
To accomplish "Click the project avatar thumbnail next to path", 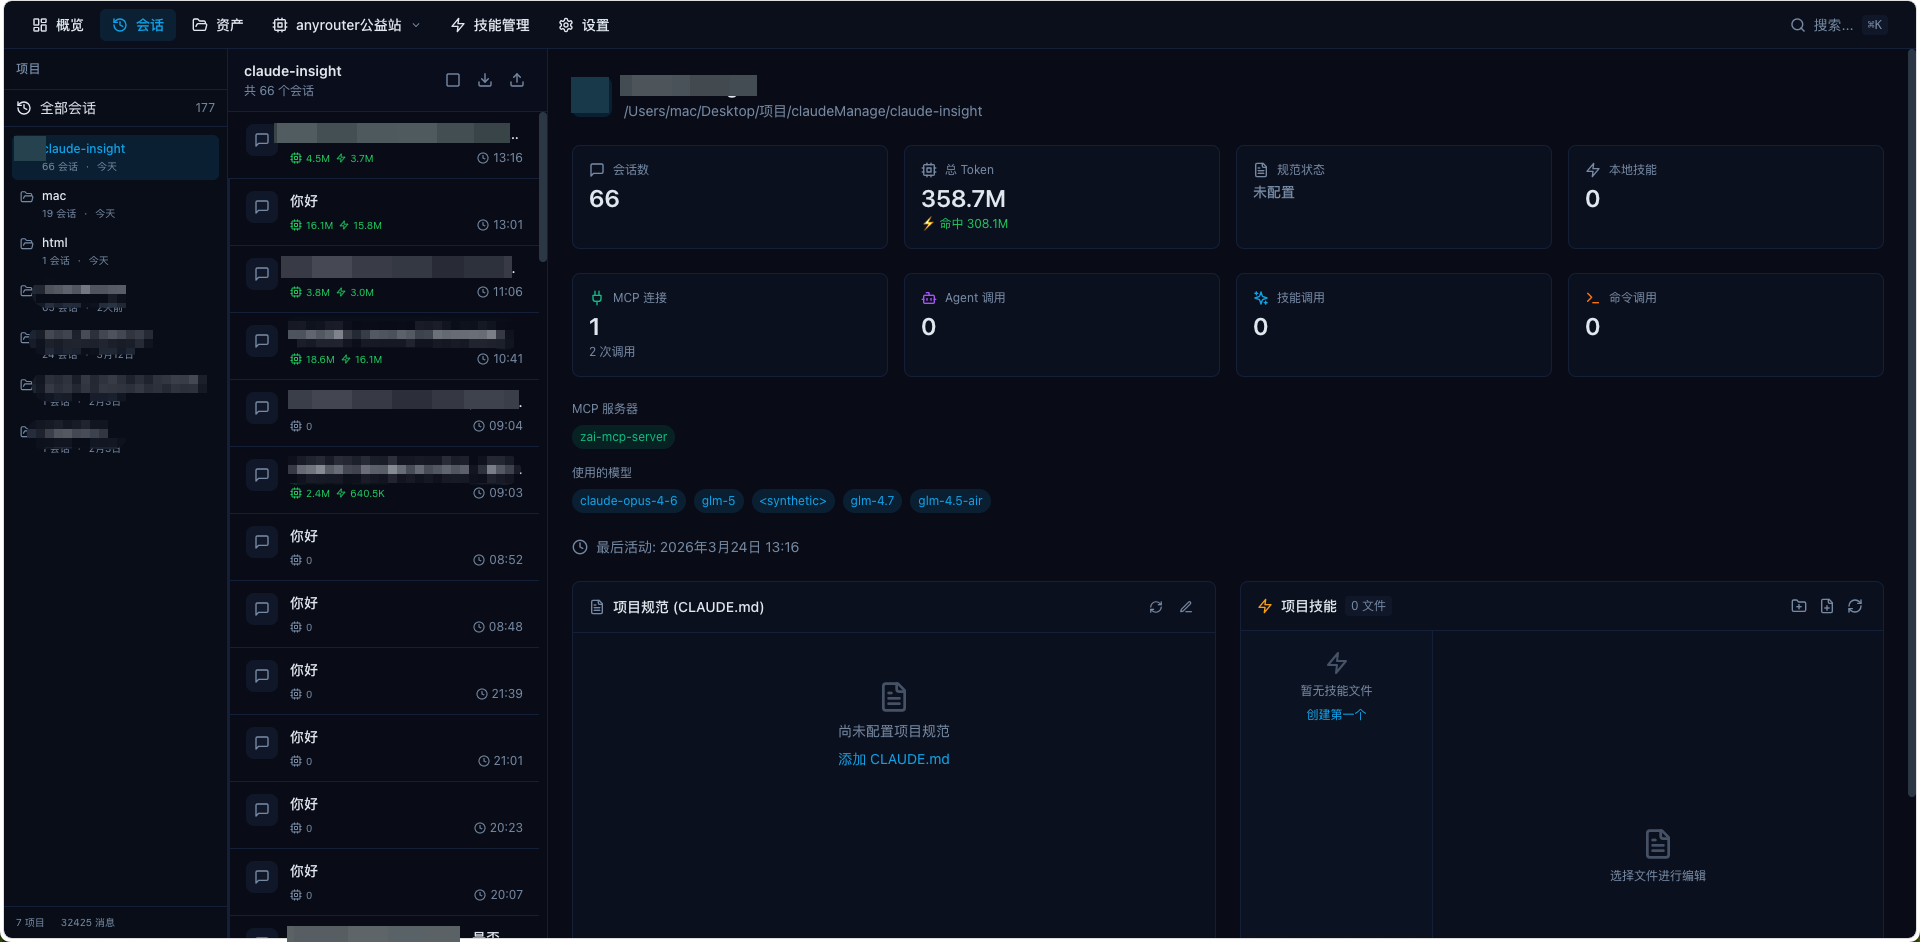I will 591,96.
